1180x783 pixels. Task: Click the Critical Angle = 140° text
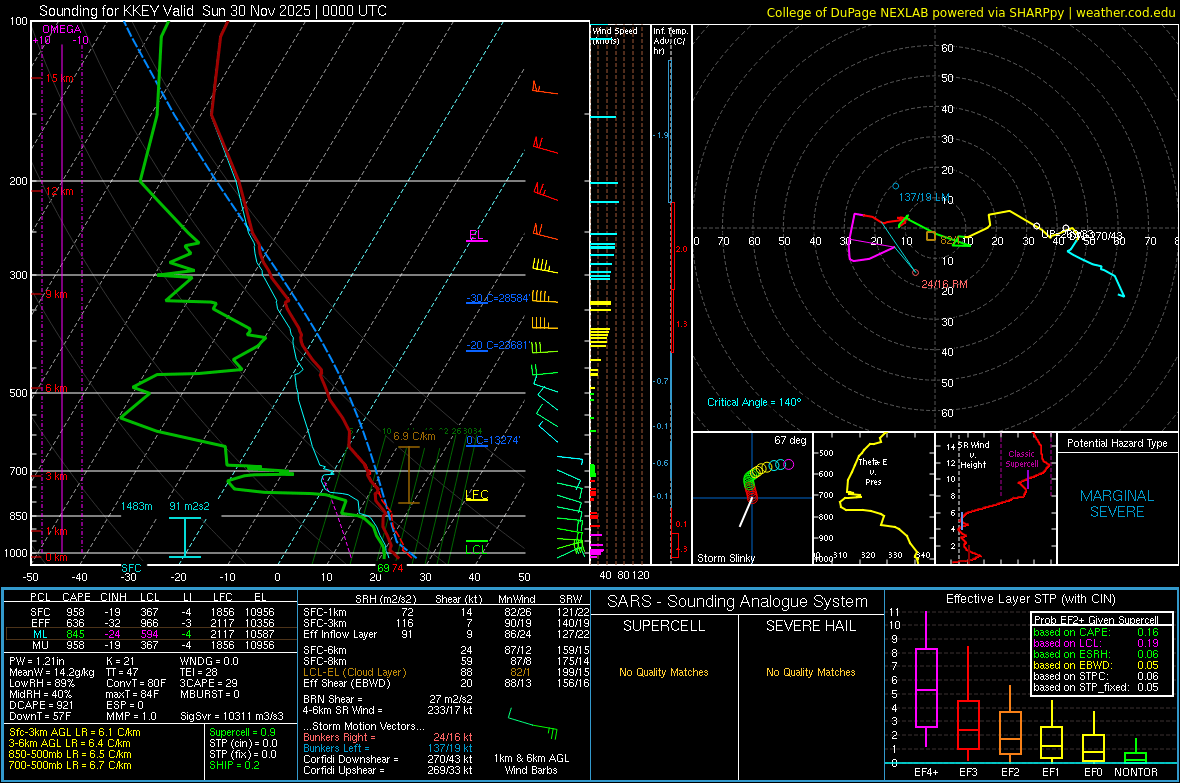754,402
